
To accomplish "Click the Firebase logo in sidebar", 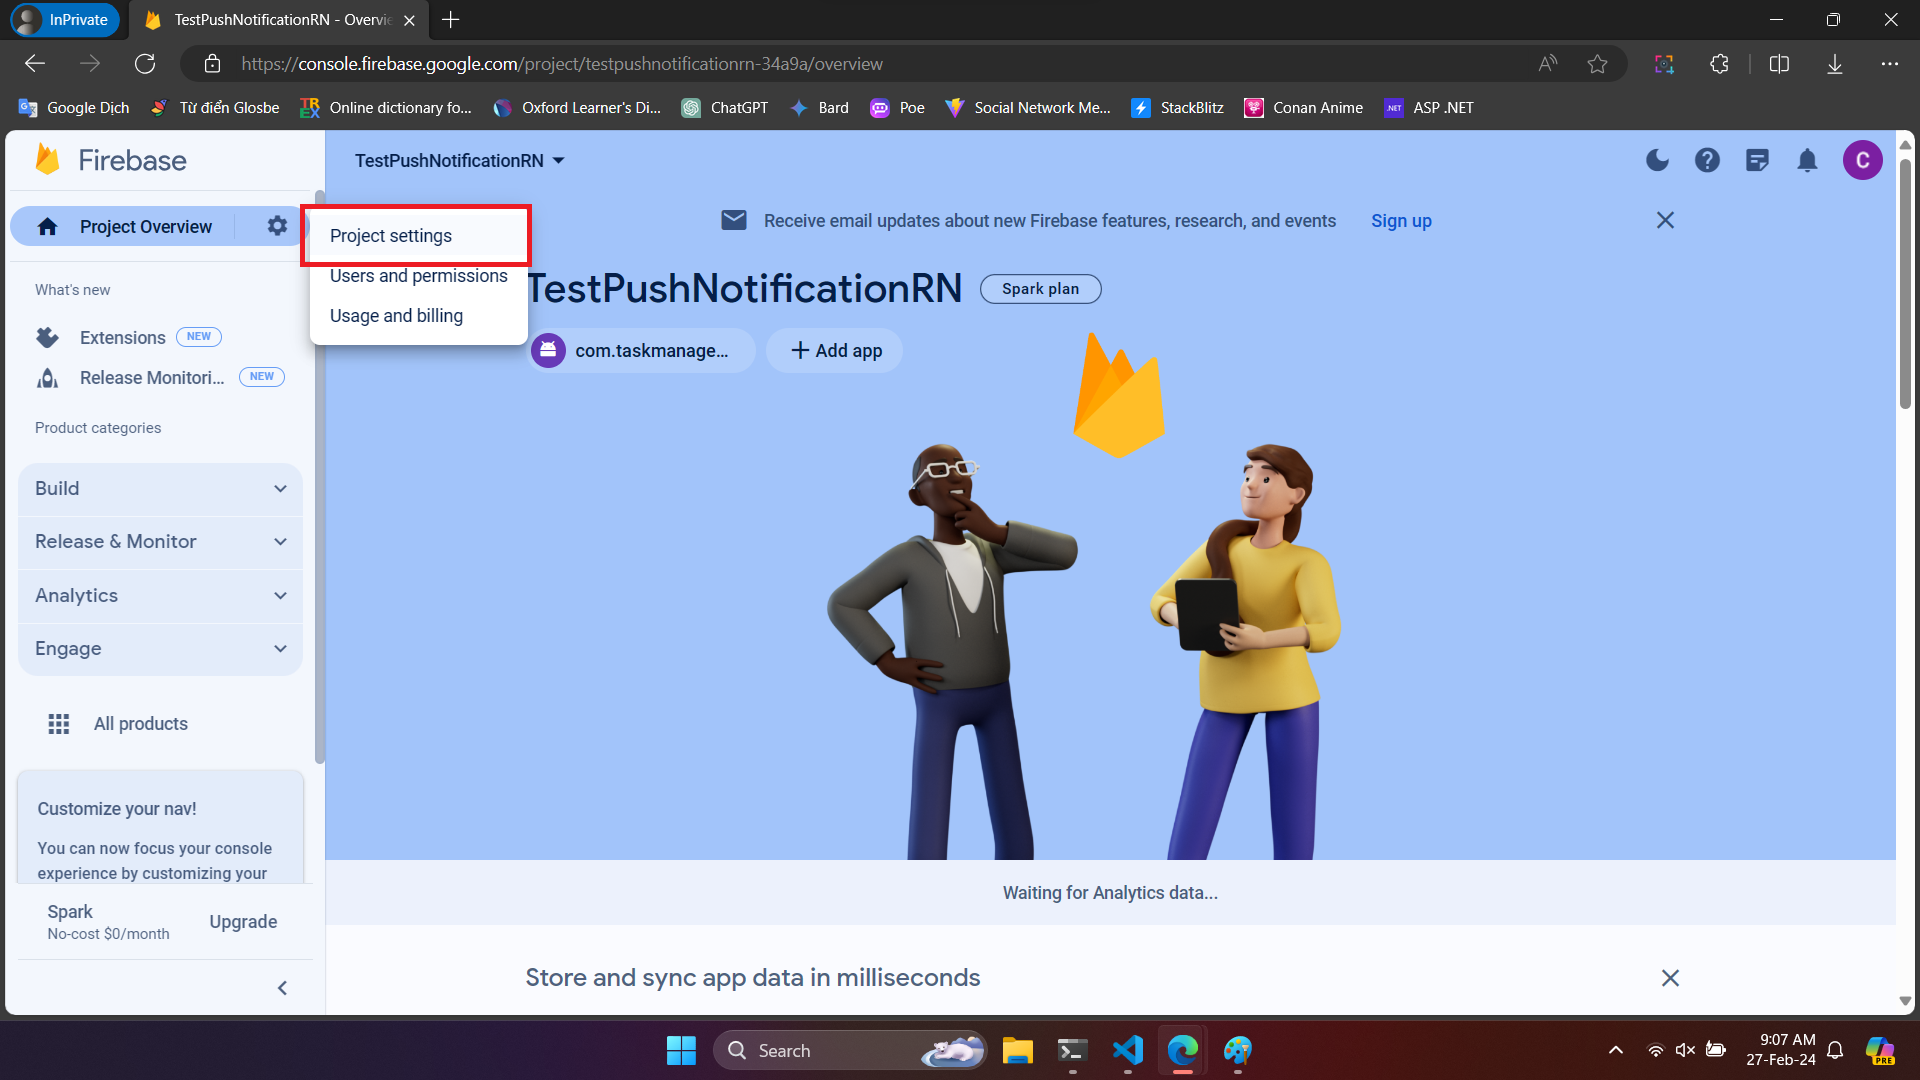I will click(x=110, y=160).
